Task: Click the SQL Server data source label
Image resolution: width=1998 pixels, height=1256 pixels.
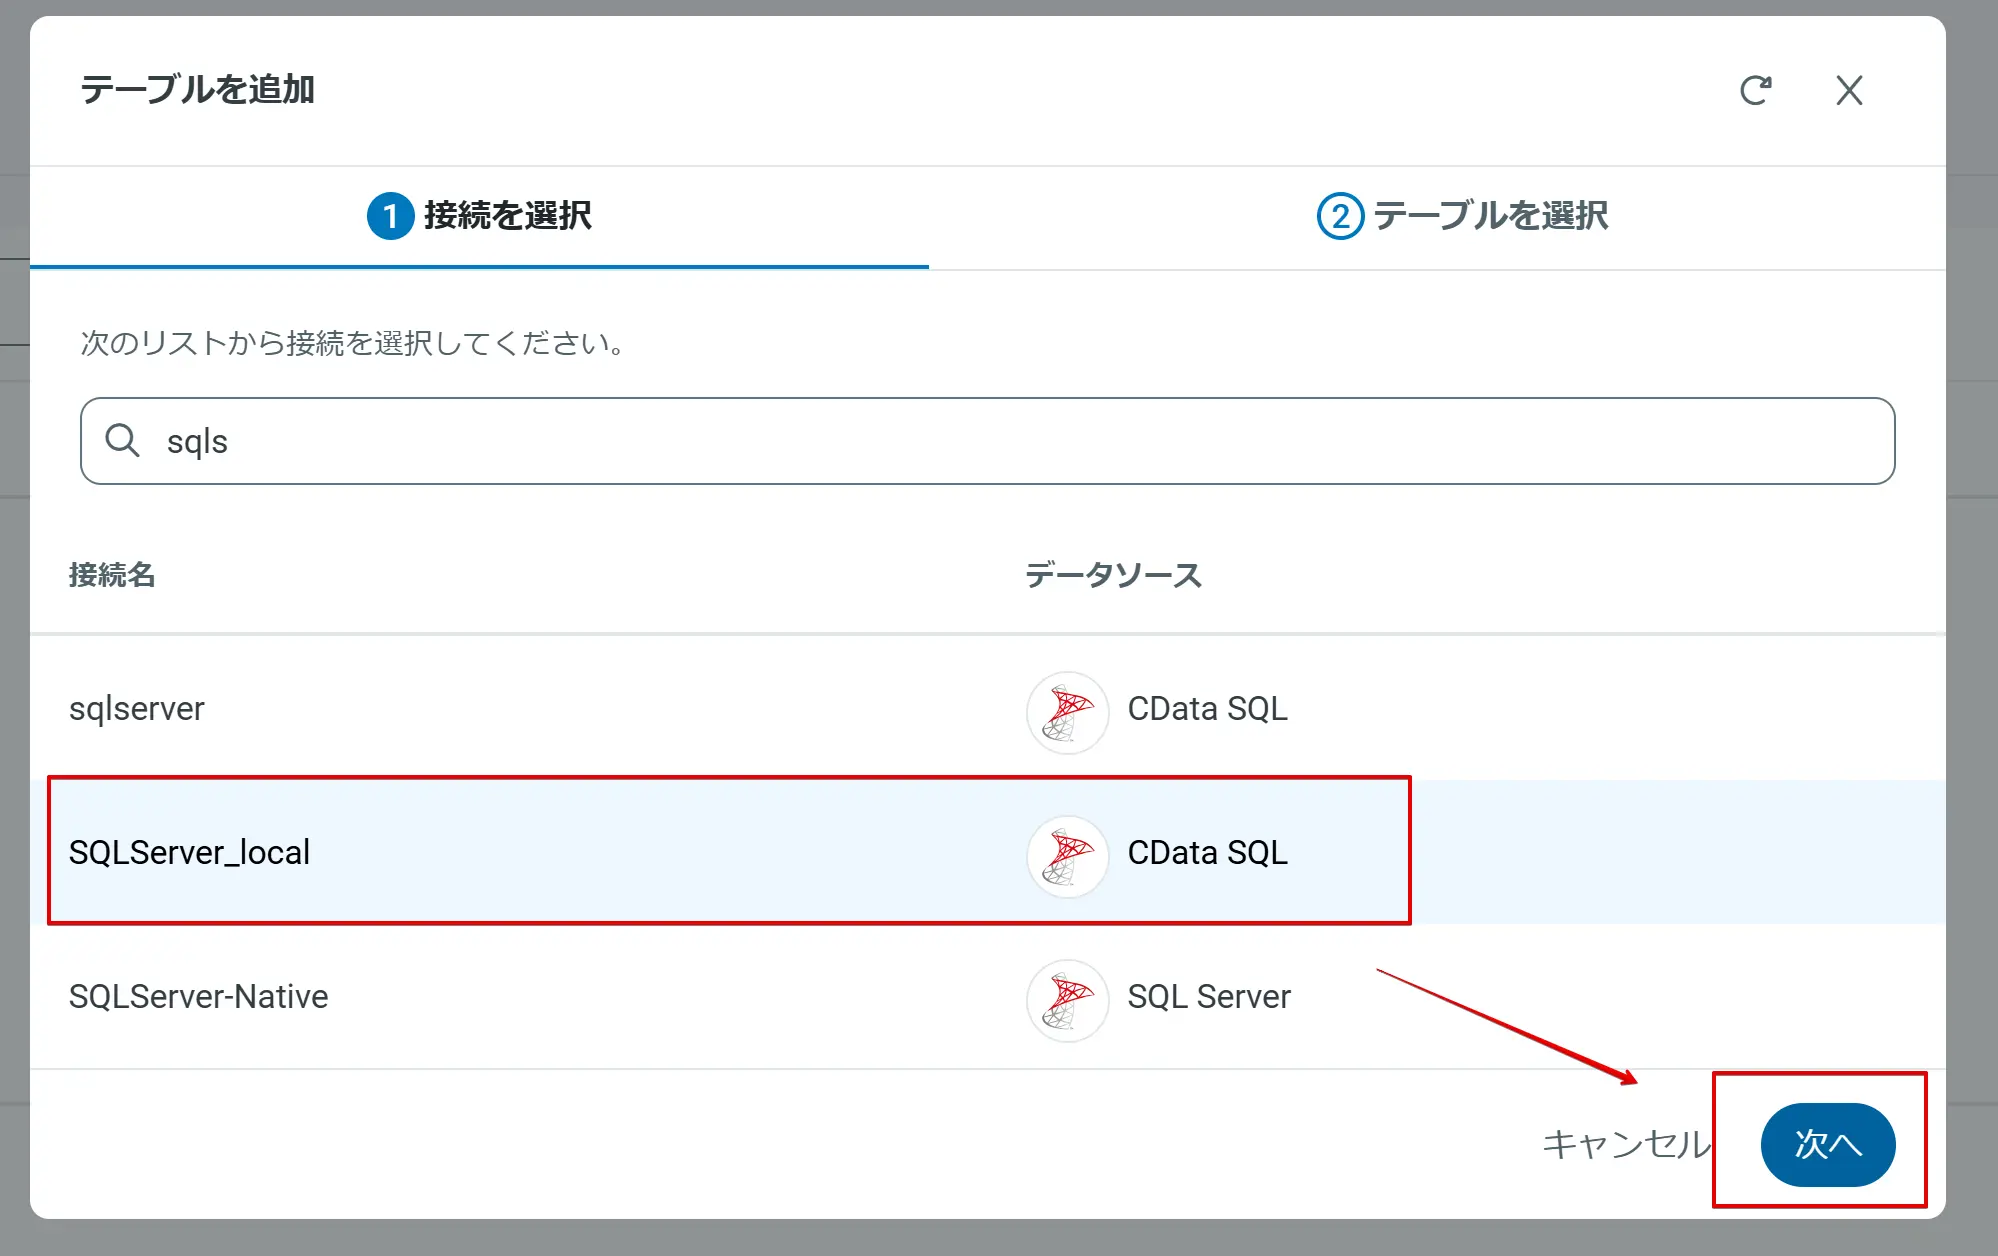Action: [1208, 997]
